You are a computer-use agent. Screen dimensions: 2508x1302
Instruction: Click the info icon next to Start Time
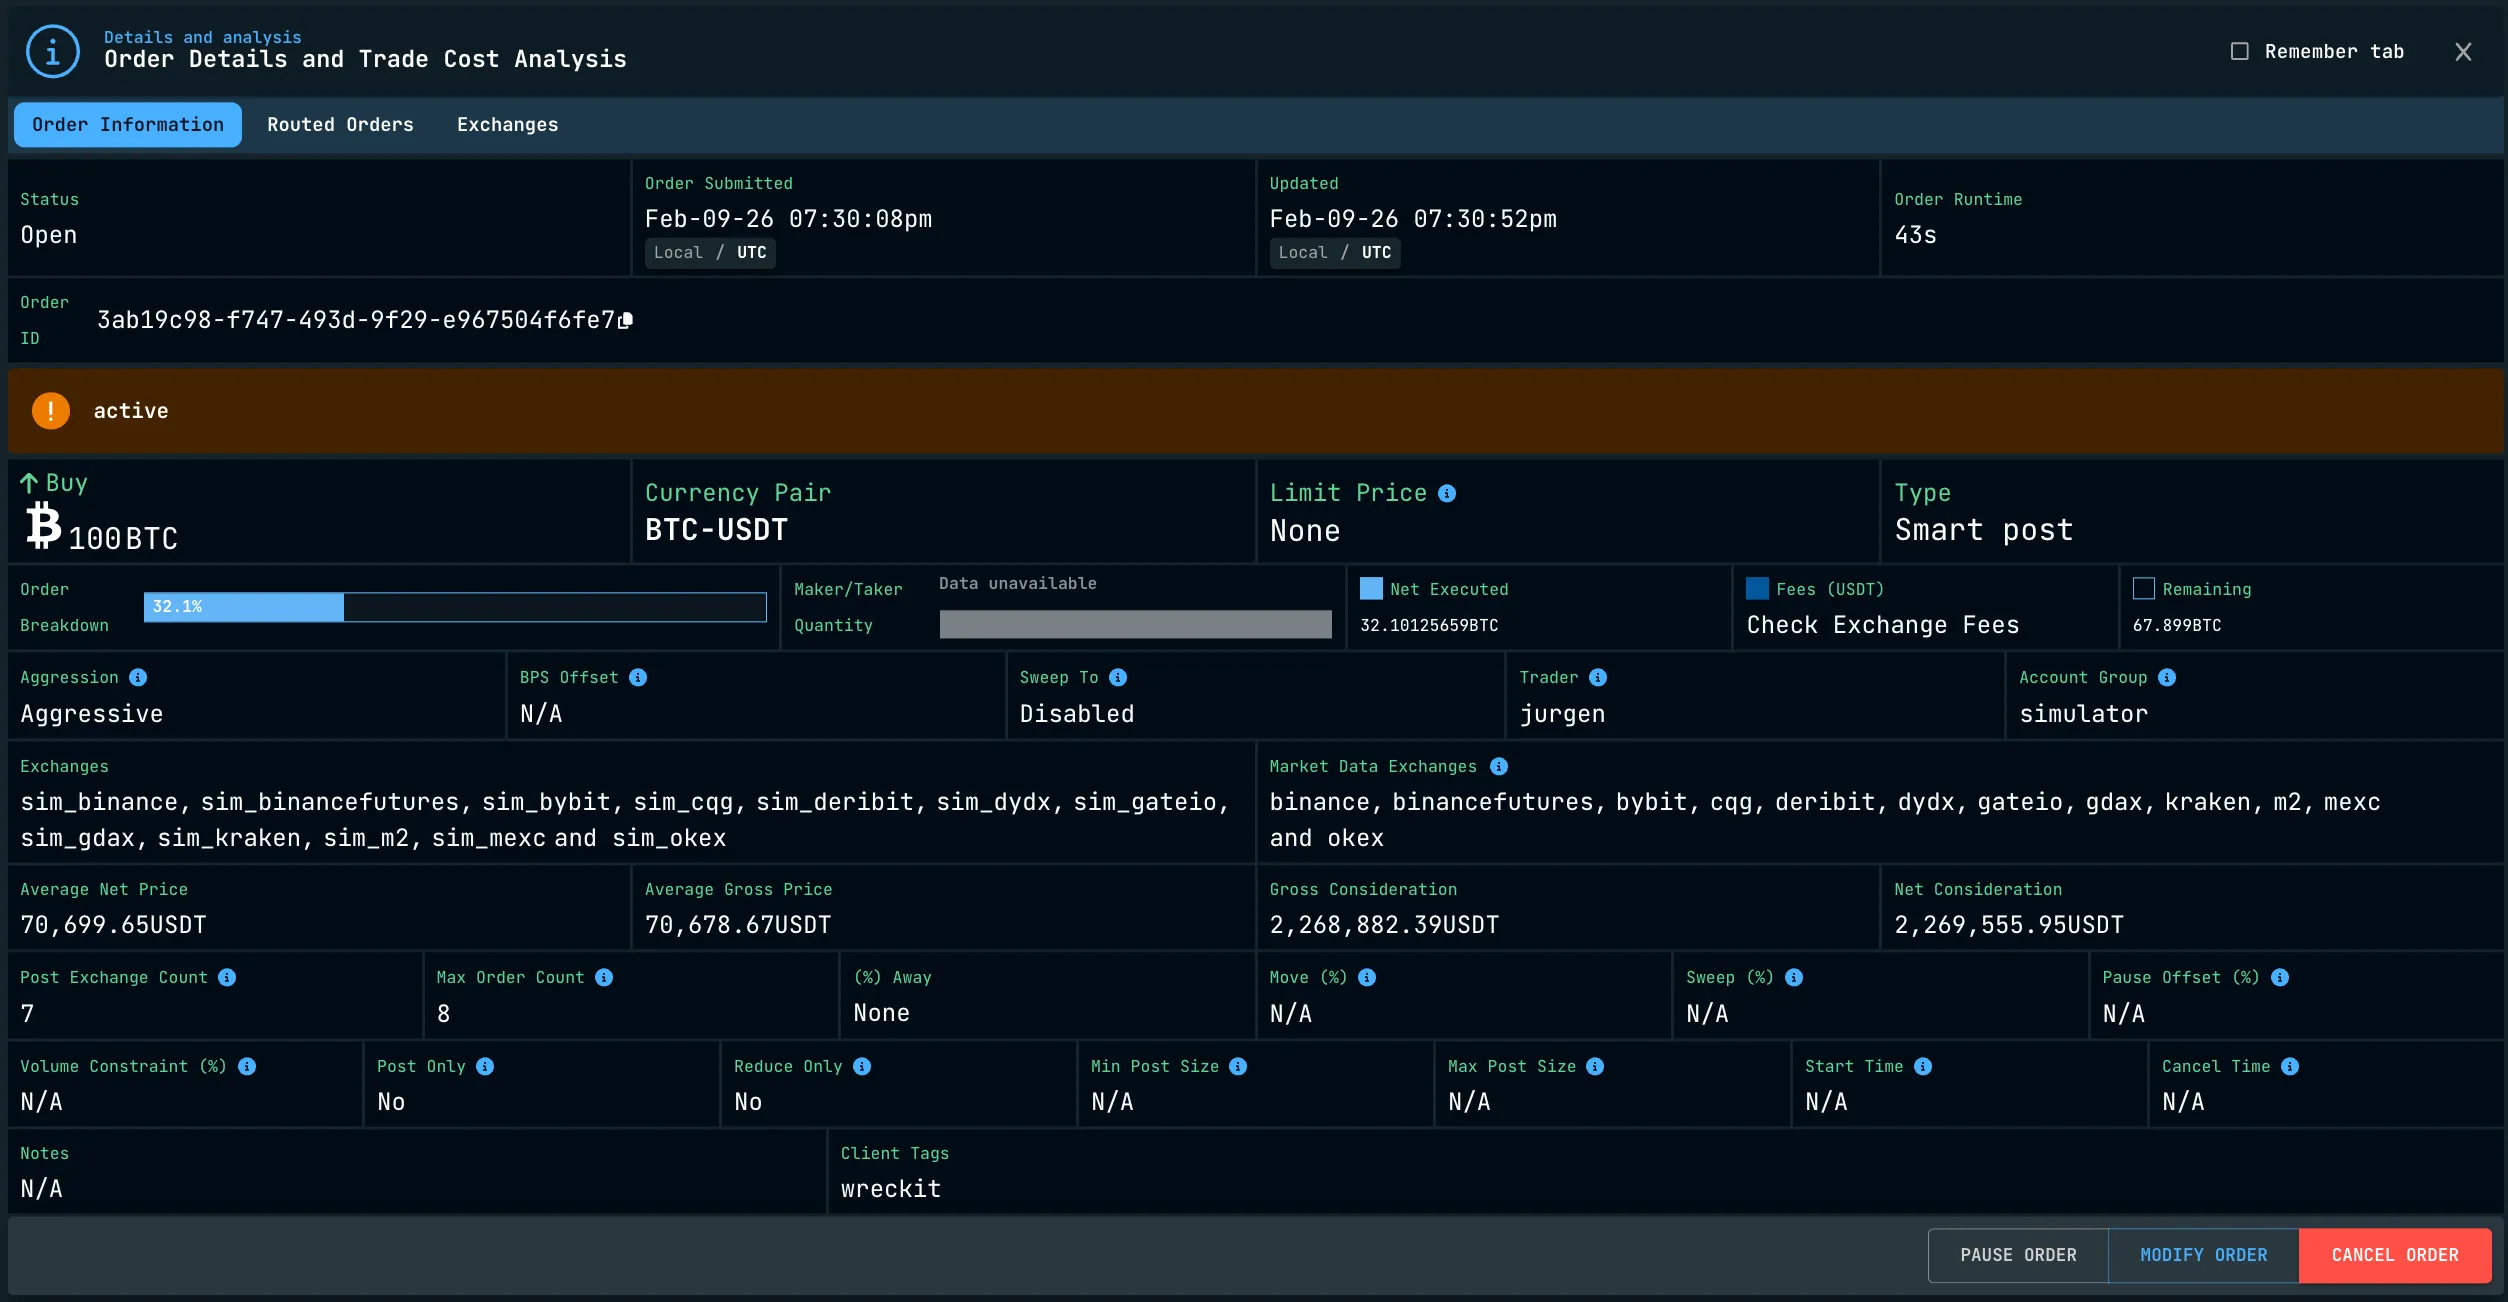1923,1066
